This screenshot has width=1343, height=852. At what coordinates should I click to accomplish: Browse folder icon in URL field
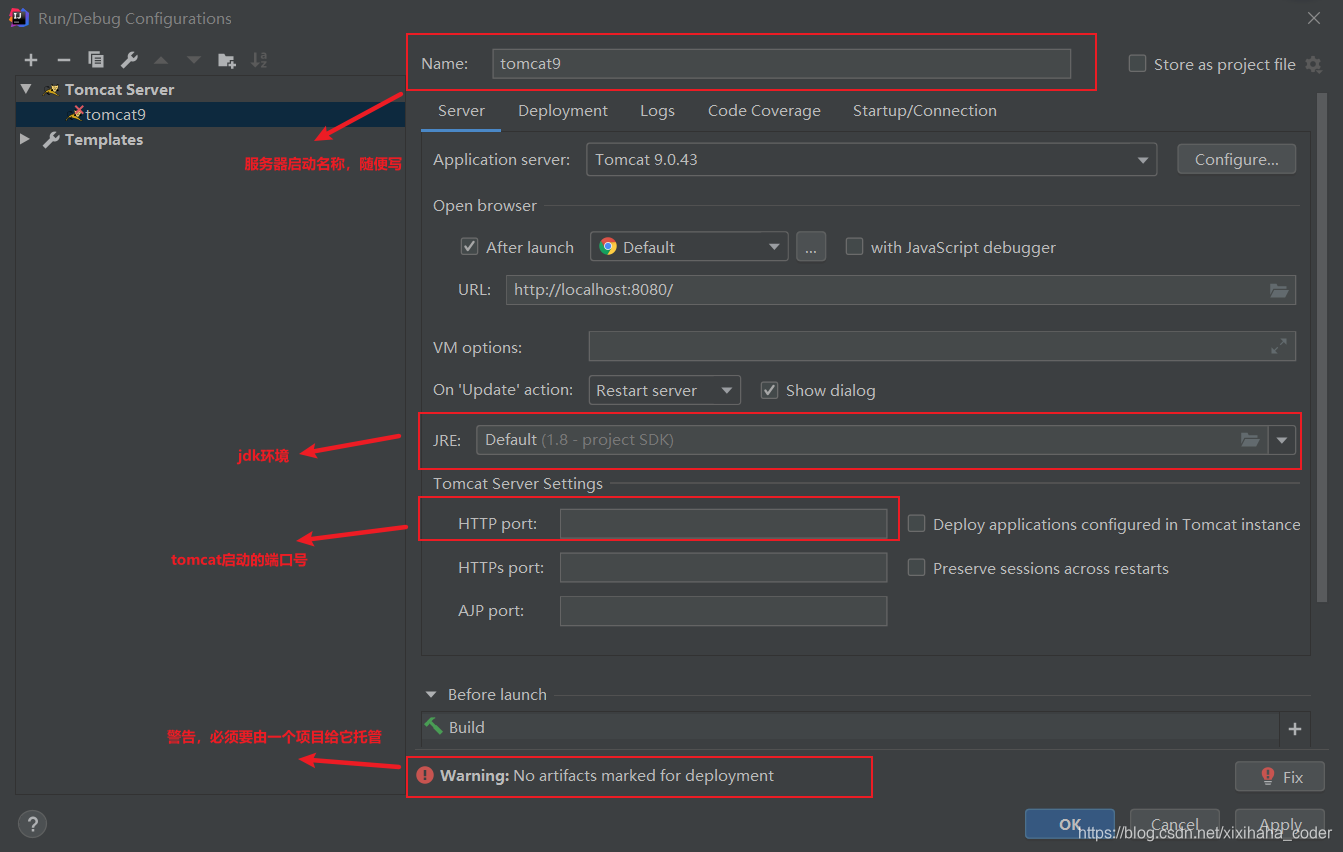click(1279, 290)
